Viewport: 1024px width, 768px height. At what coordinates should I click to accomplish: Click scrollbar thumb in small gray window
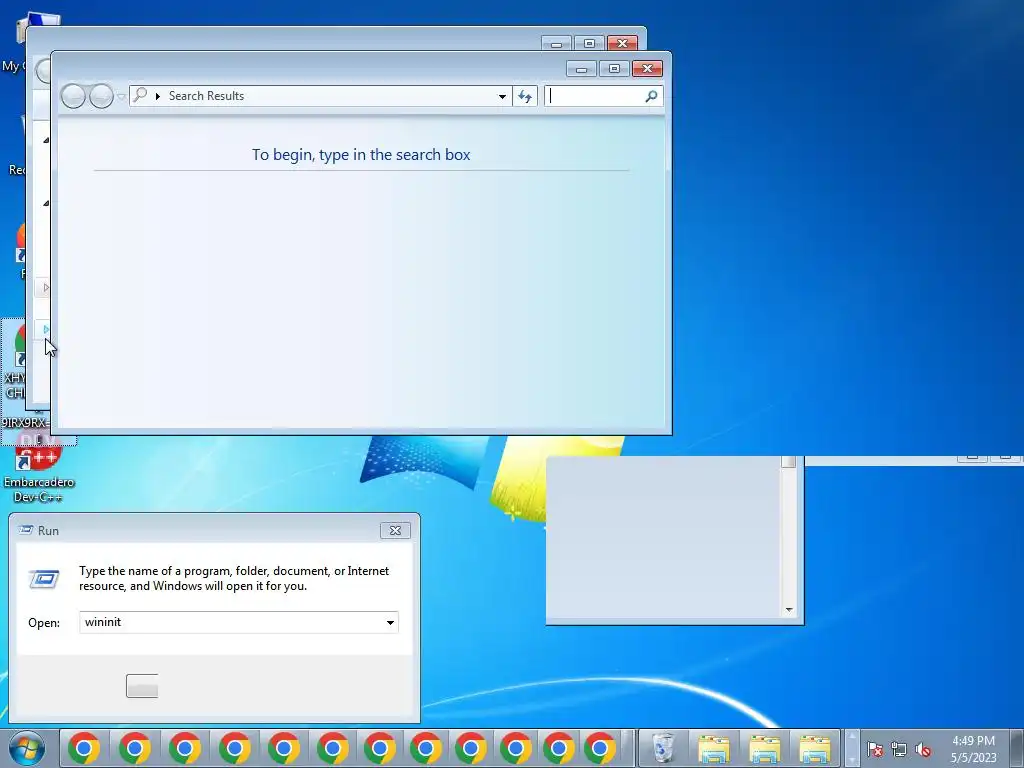tap(789, 461)
